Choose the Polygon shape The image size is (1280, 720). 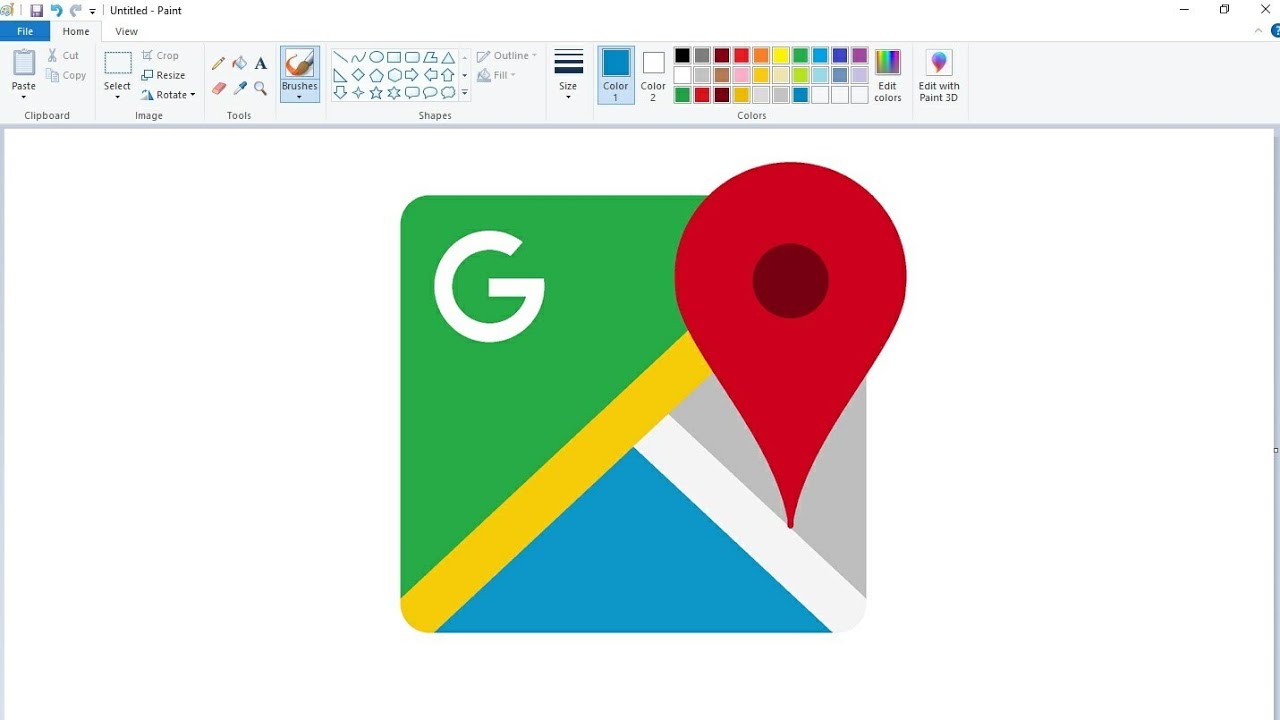(x=430, y=57)
